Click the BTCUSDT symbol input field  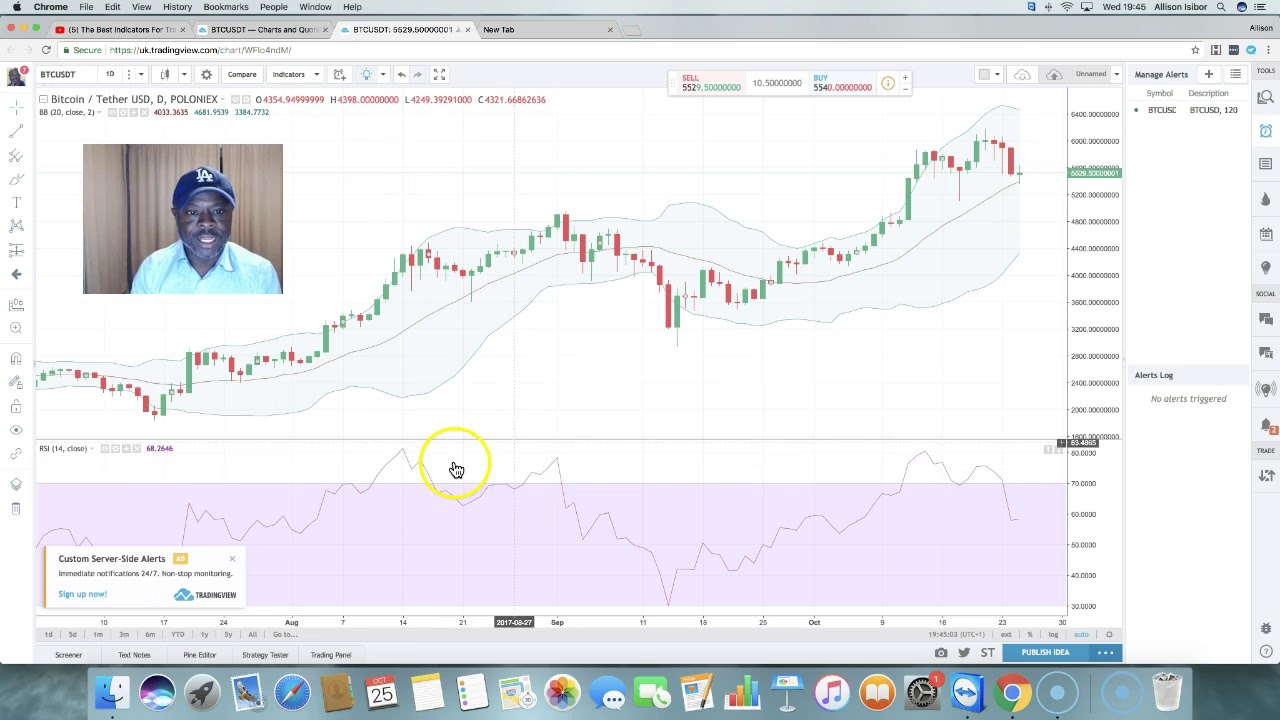click(x=64, y=74)
